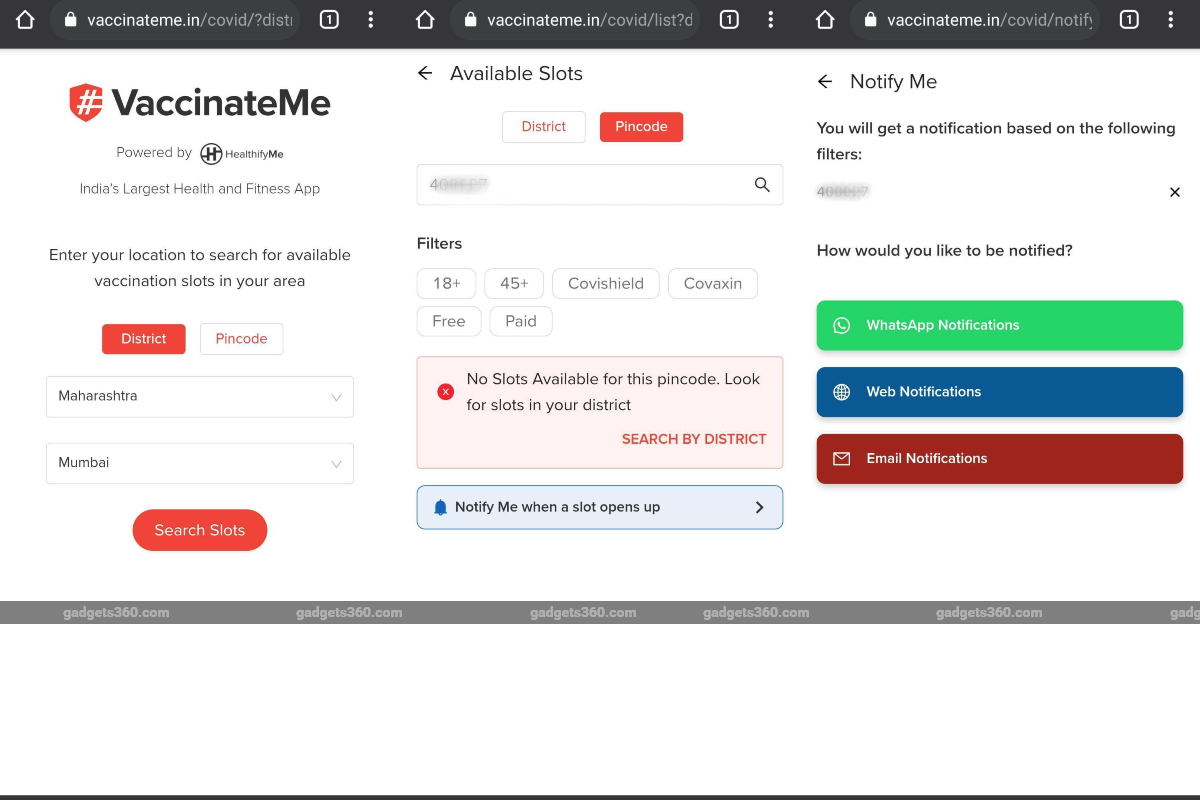Screen dimensions: 1200x800
Task: Open three-dot menu in second browser
Action: [771, 19]
